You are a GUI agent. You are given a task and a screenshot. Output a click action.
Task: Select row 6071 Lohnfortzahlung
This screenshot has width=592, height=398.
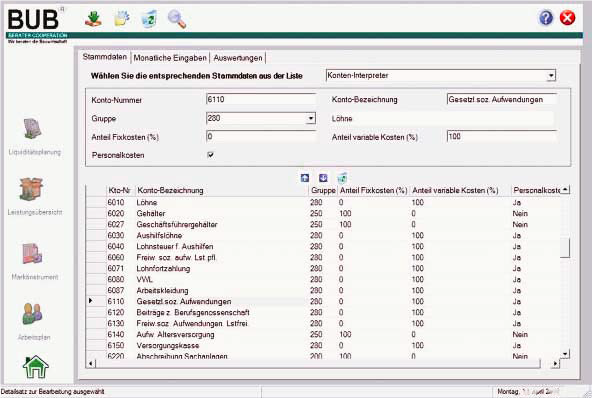[x=323, y=268]
